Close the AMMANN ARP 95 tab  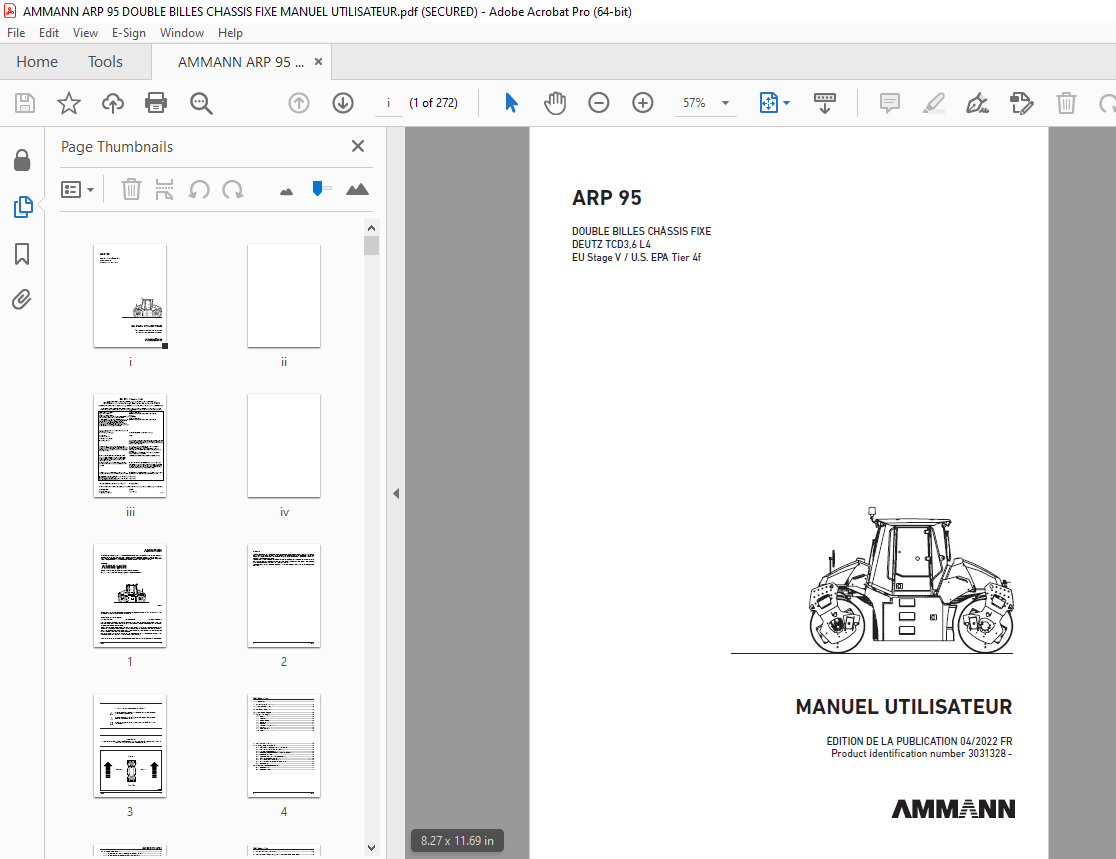tap(318, 62)
